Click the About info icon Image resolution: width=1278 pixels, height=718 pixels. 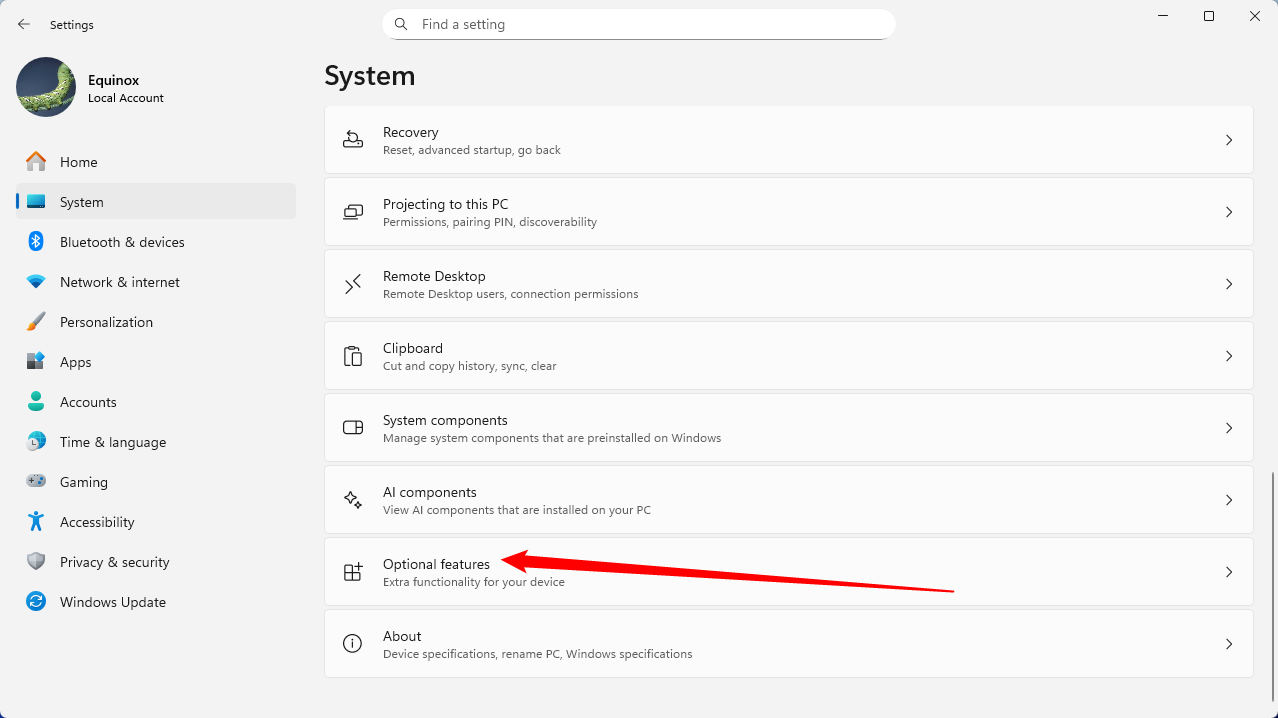coord(352,644)
